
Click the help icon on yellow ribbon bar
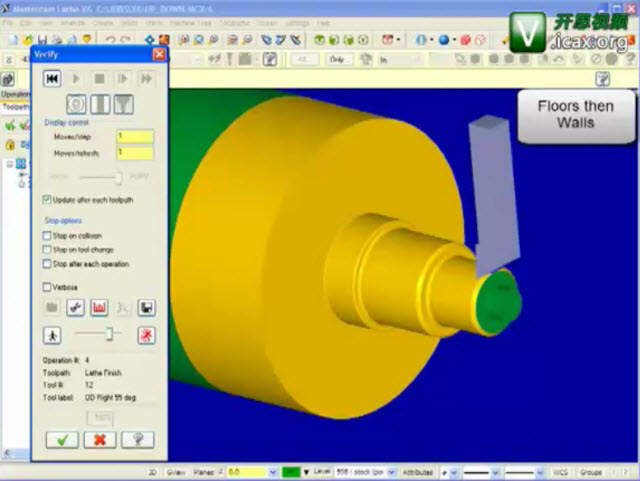tap(603, 78)
